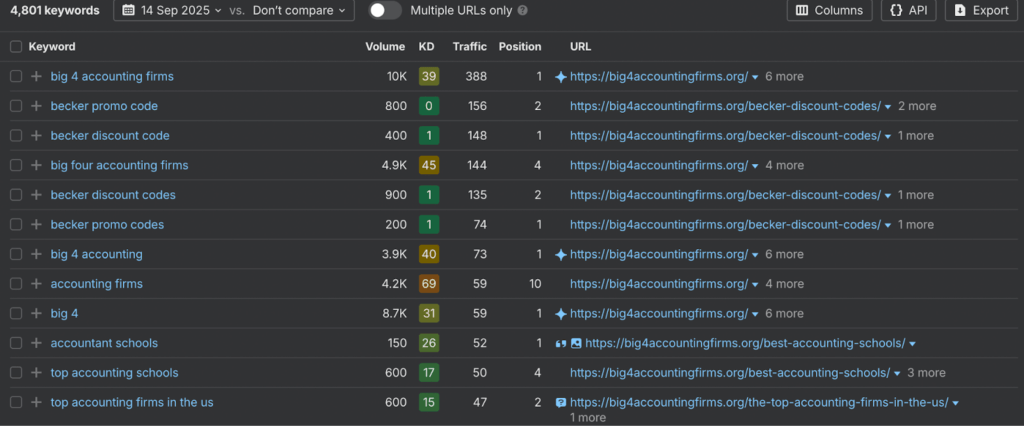Enable the "Multiple URLs only" toggle
This screenshot has width=1024, height=426.
click(x=385, y=10)
